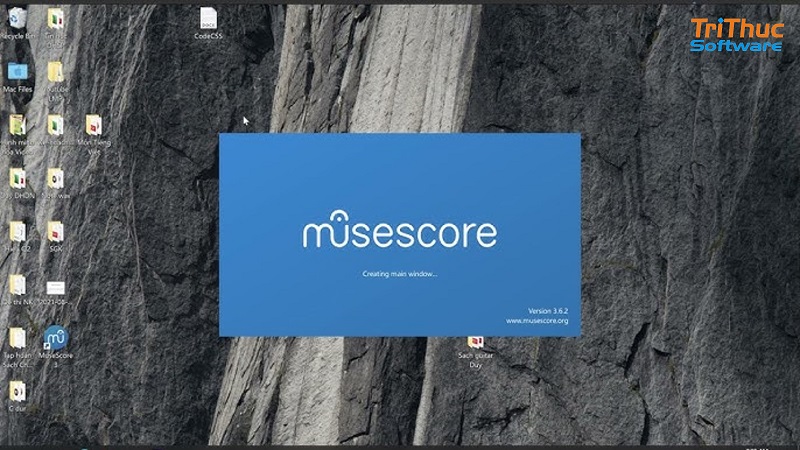This screenshot has width=800, height=450.
Task: Select the Tap huan Sach folder
Action: 17,338
